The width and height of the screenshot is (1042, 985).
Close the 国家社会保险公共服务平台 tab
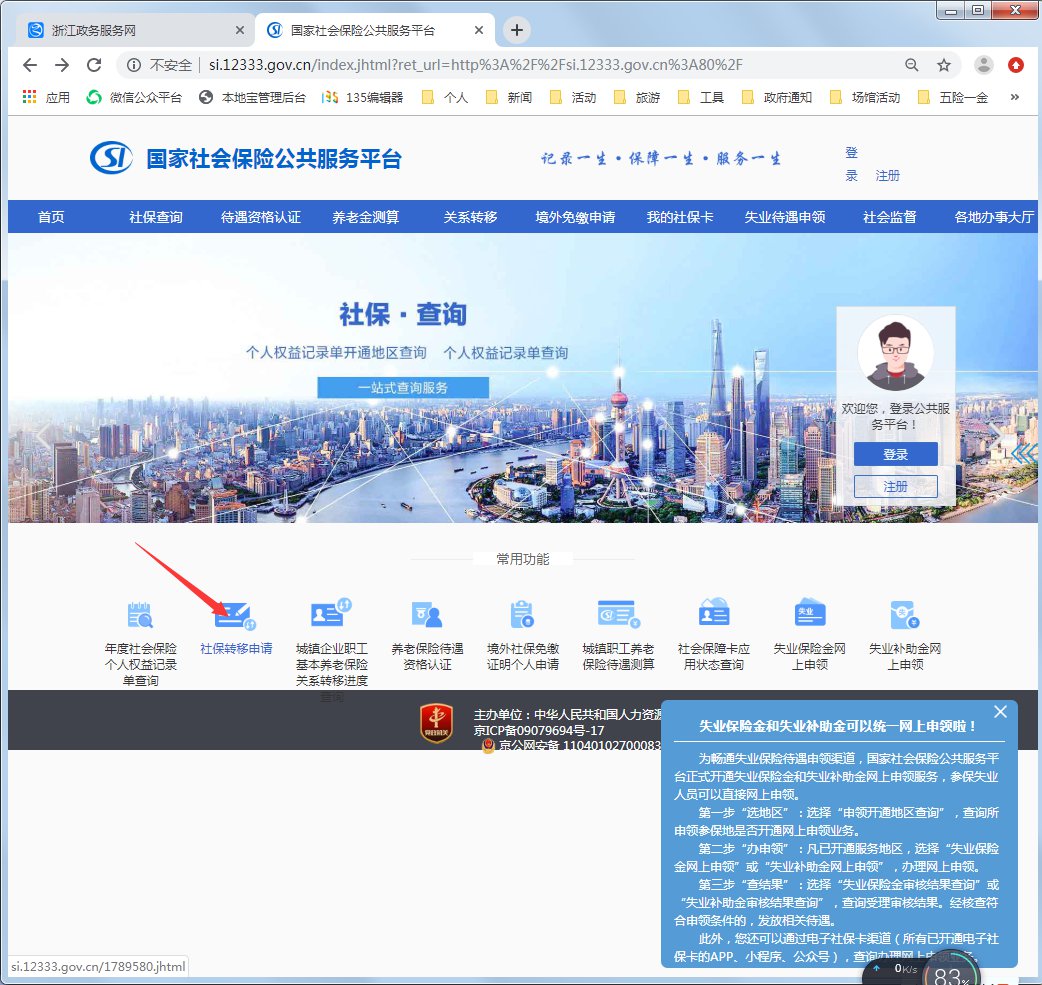click(478, 31)
